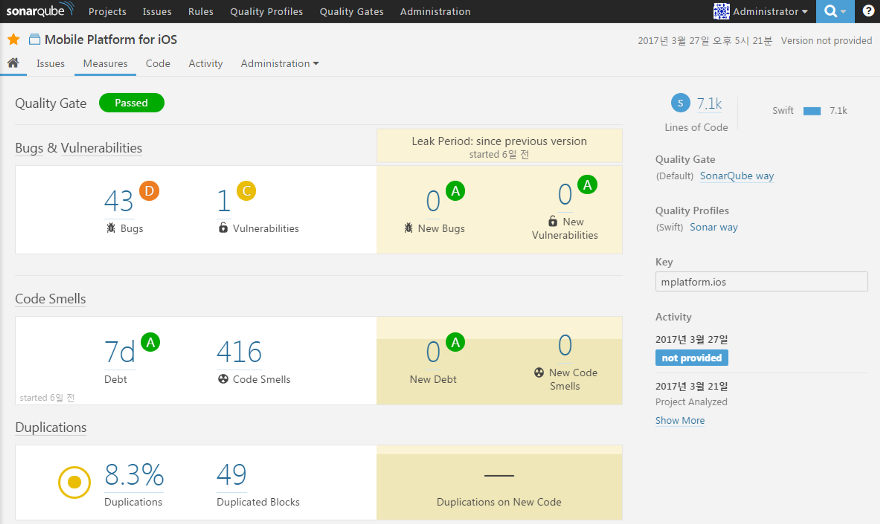
Task: Click the bug icon next to Bugs
Action: 111,228
